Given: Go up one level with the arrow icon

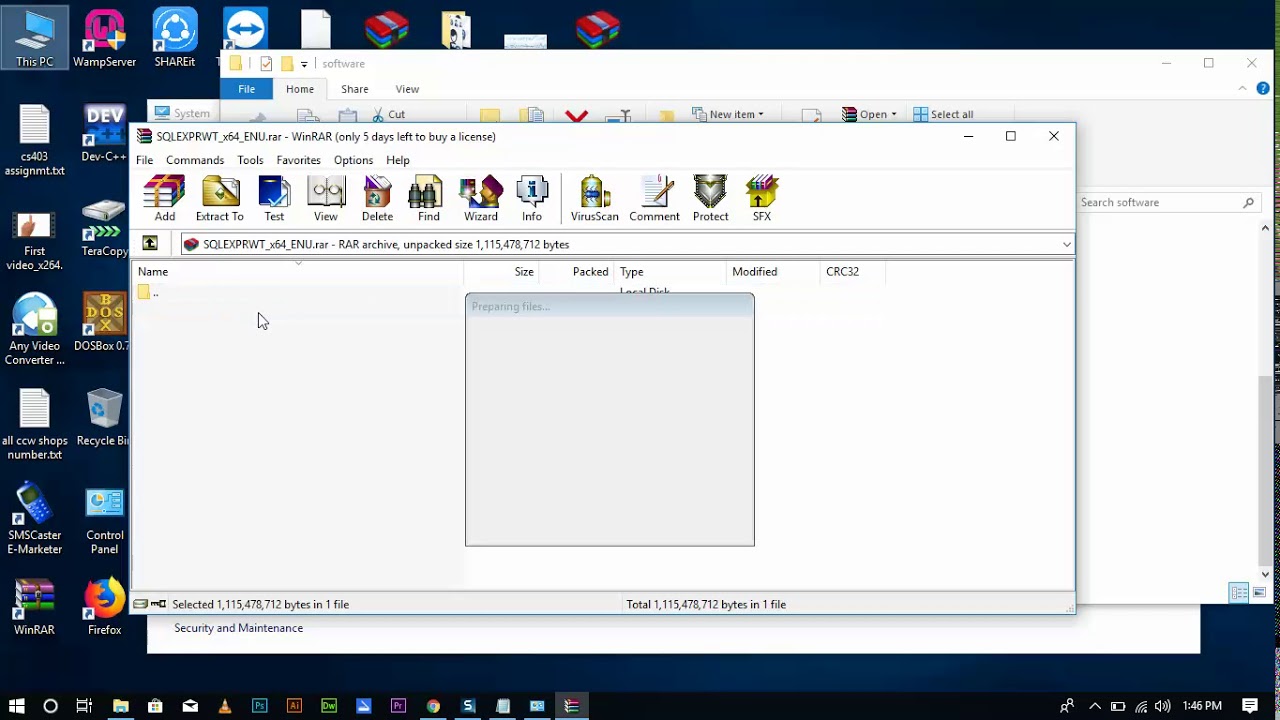Looking at the screenshot, I should [x=150, y=244].
